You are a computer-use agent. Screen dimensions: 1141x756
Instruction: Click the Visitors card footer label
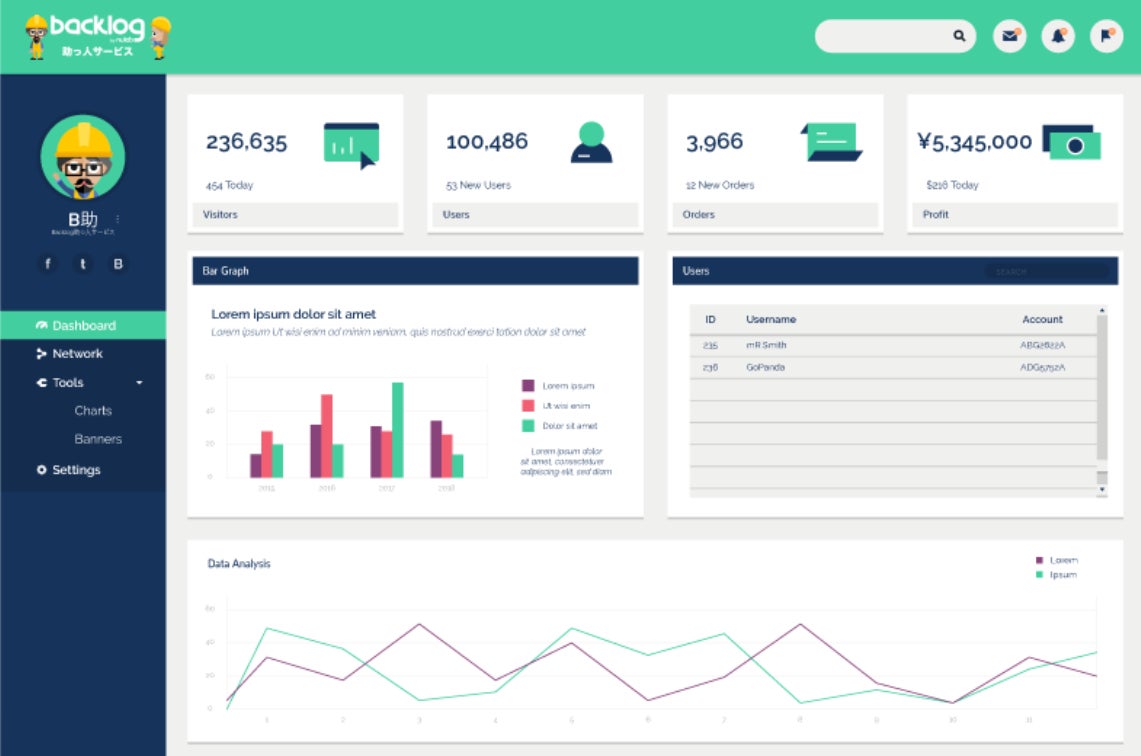pos(220,215)
